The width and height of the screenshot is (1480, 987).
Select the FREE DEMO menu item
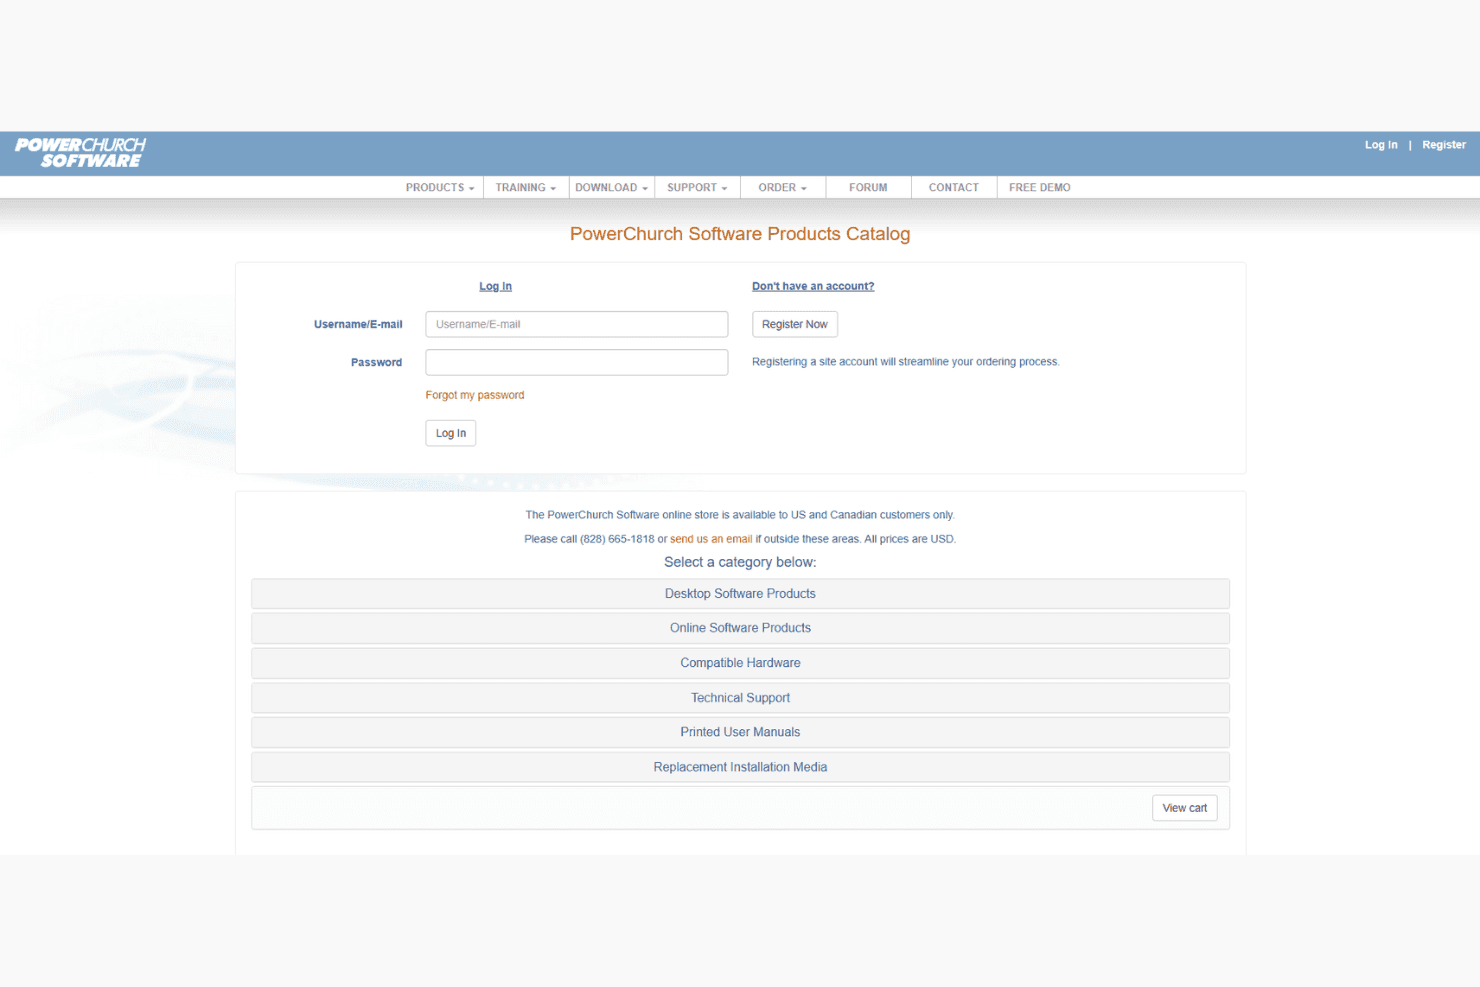click(x=1040, y=188)
